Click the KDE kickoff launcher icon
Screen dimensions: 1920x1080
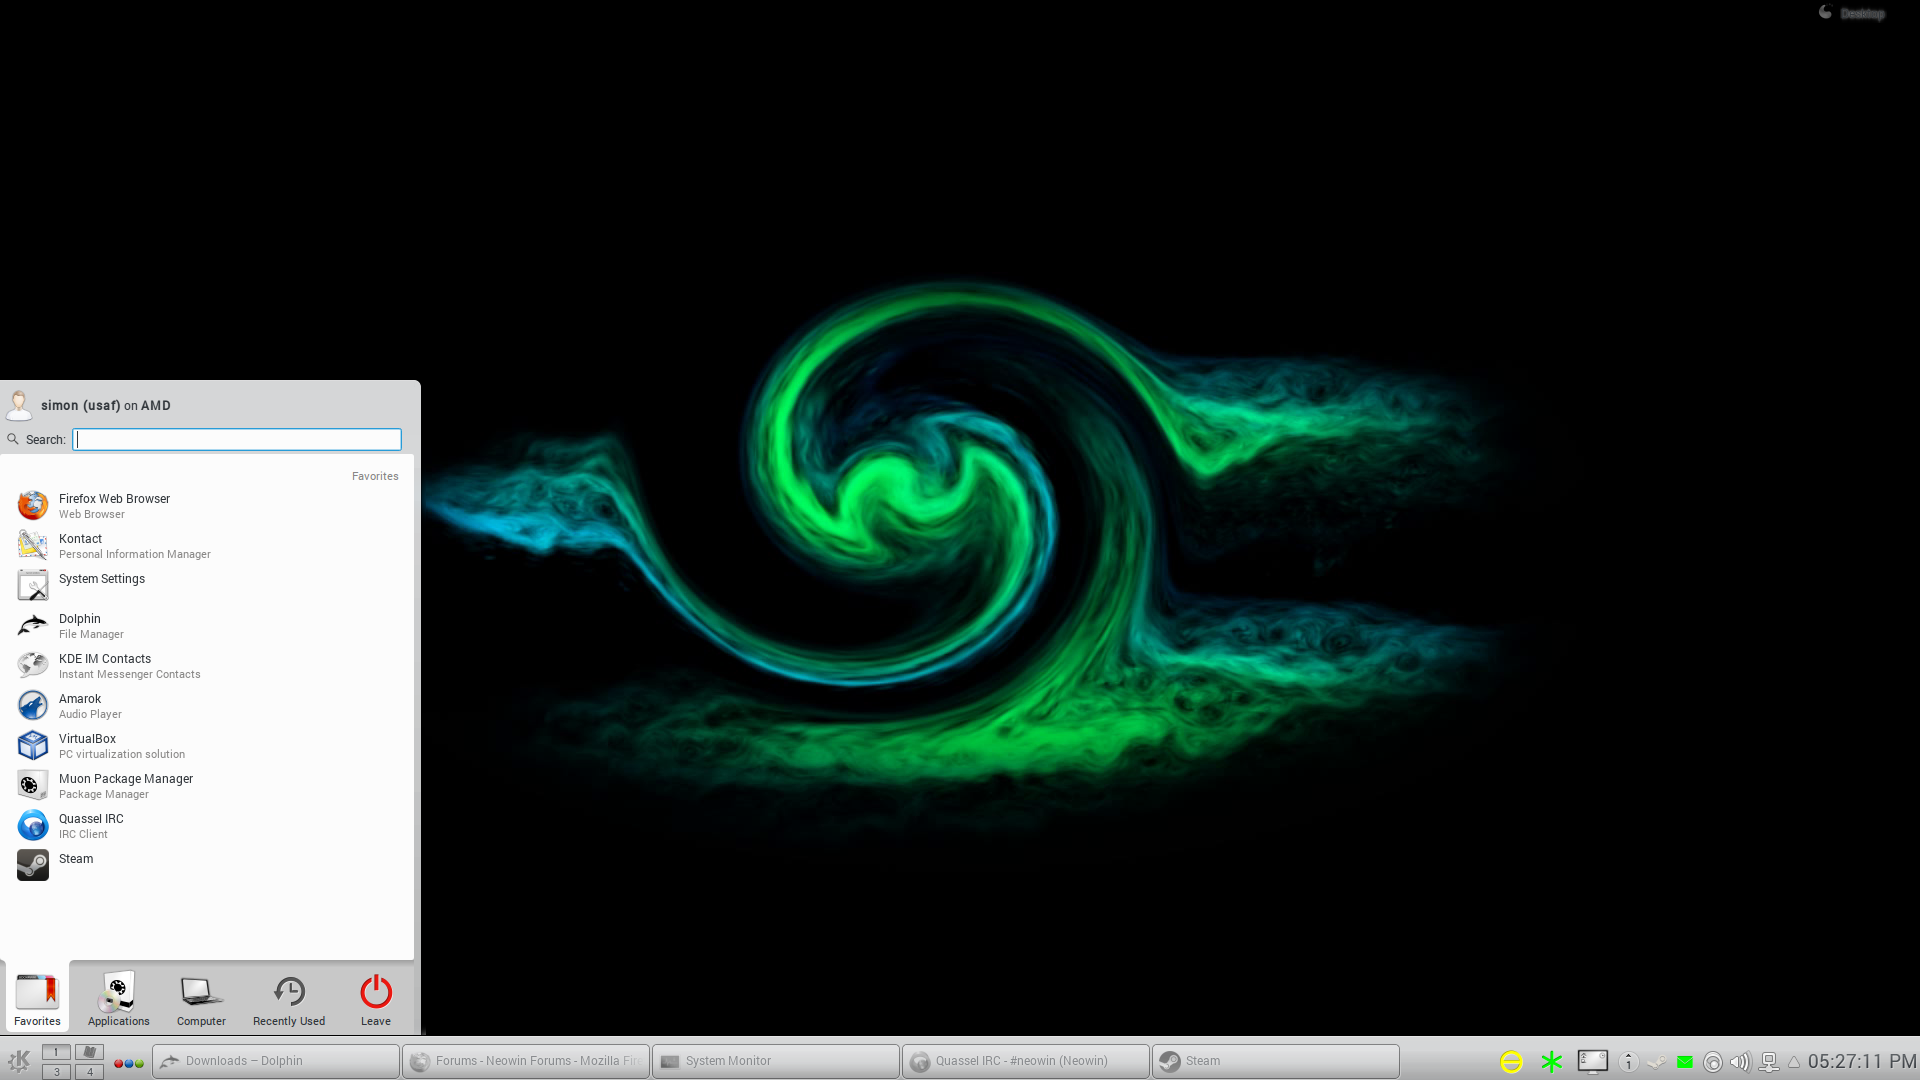19,1061
